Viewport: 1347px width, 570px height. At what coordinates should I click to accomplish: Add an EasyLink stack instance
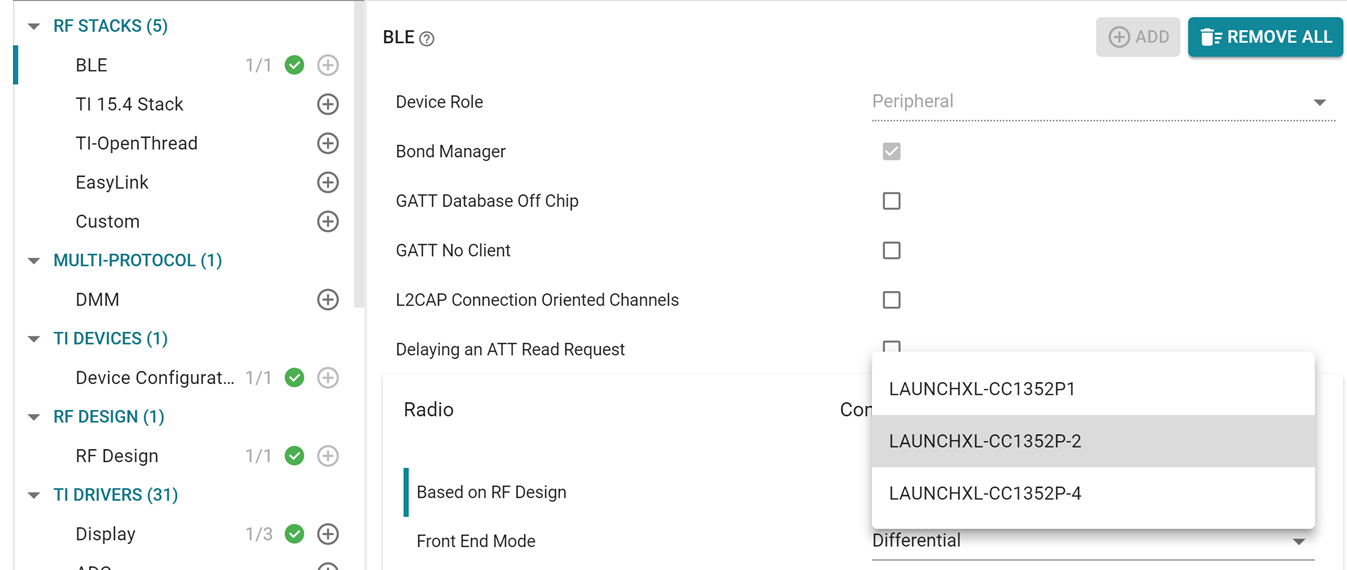point(327,182)
